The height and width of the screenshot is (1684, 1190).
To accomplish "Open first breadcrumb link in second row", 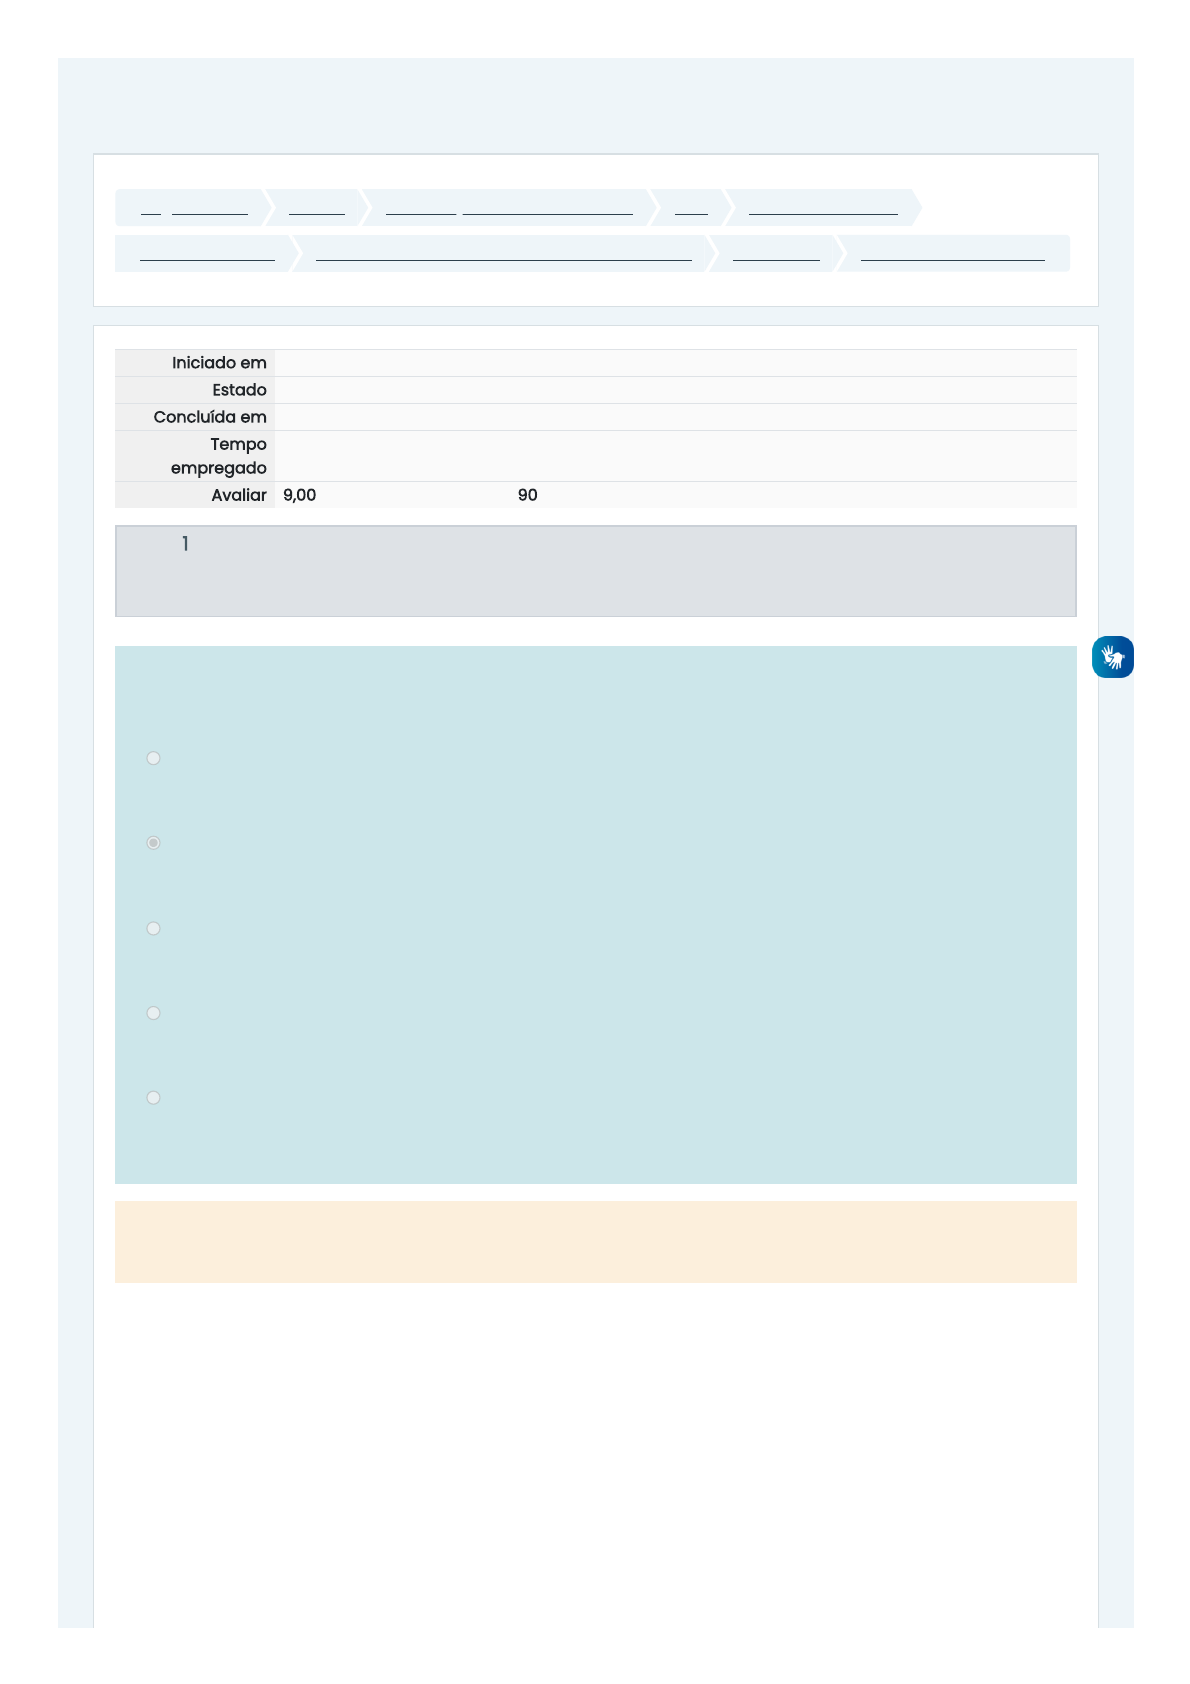I will (x=207, y=253).
